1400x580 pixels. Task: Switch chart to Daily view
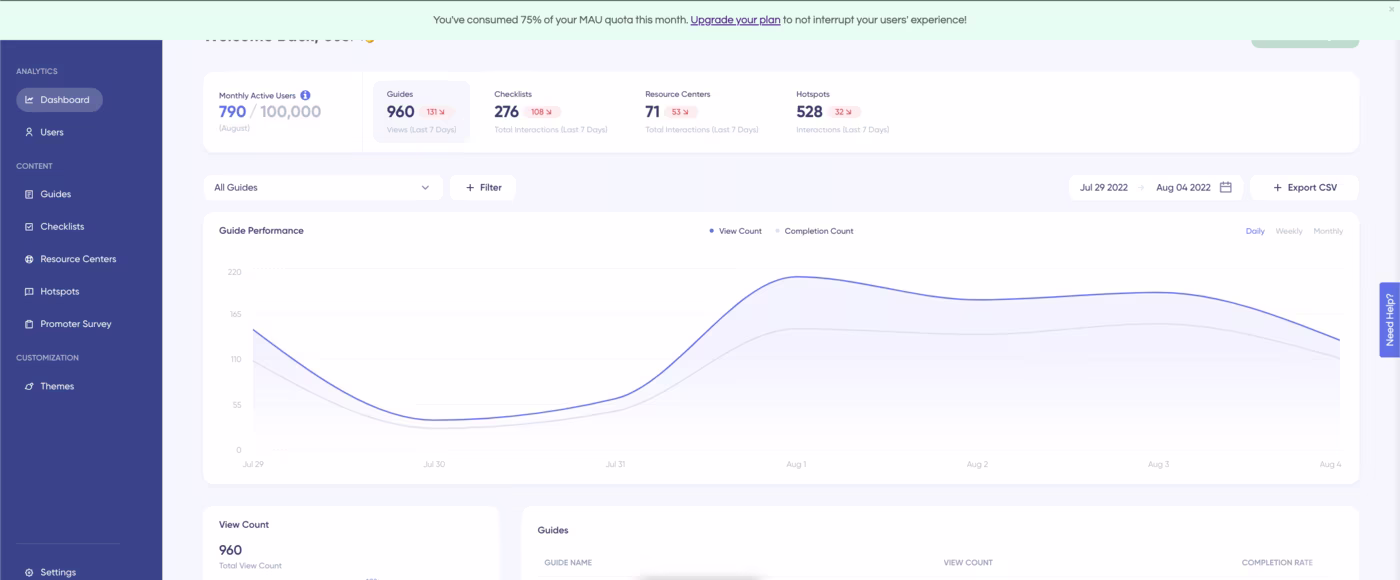1255,231
